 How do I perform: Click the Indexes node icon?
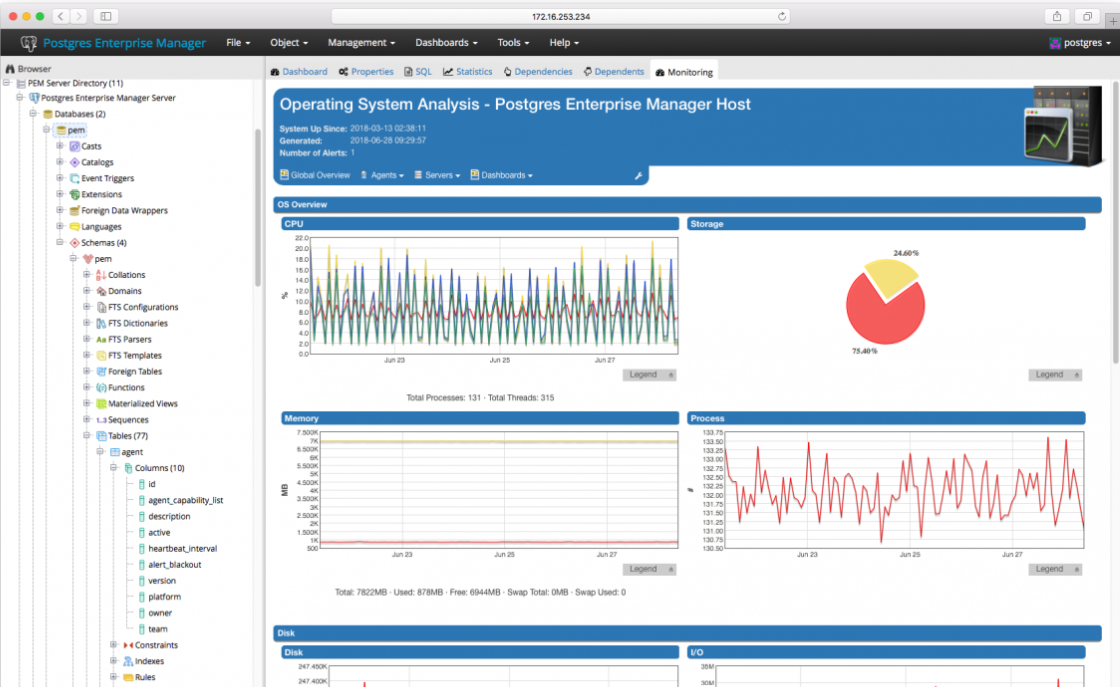click(x=129, y=661)
